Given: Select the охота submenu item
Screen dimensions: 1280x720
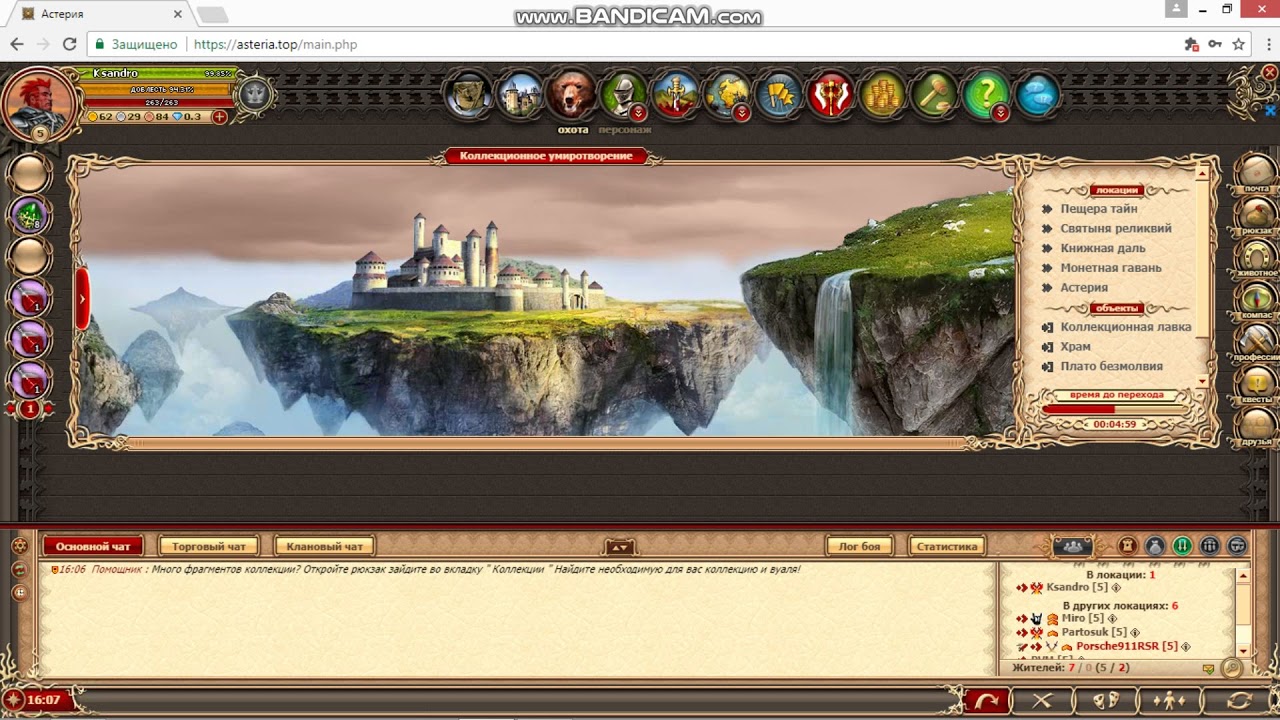Looking at the screenshot, I should pos(573,130).
